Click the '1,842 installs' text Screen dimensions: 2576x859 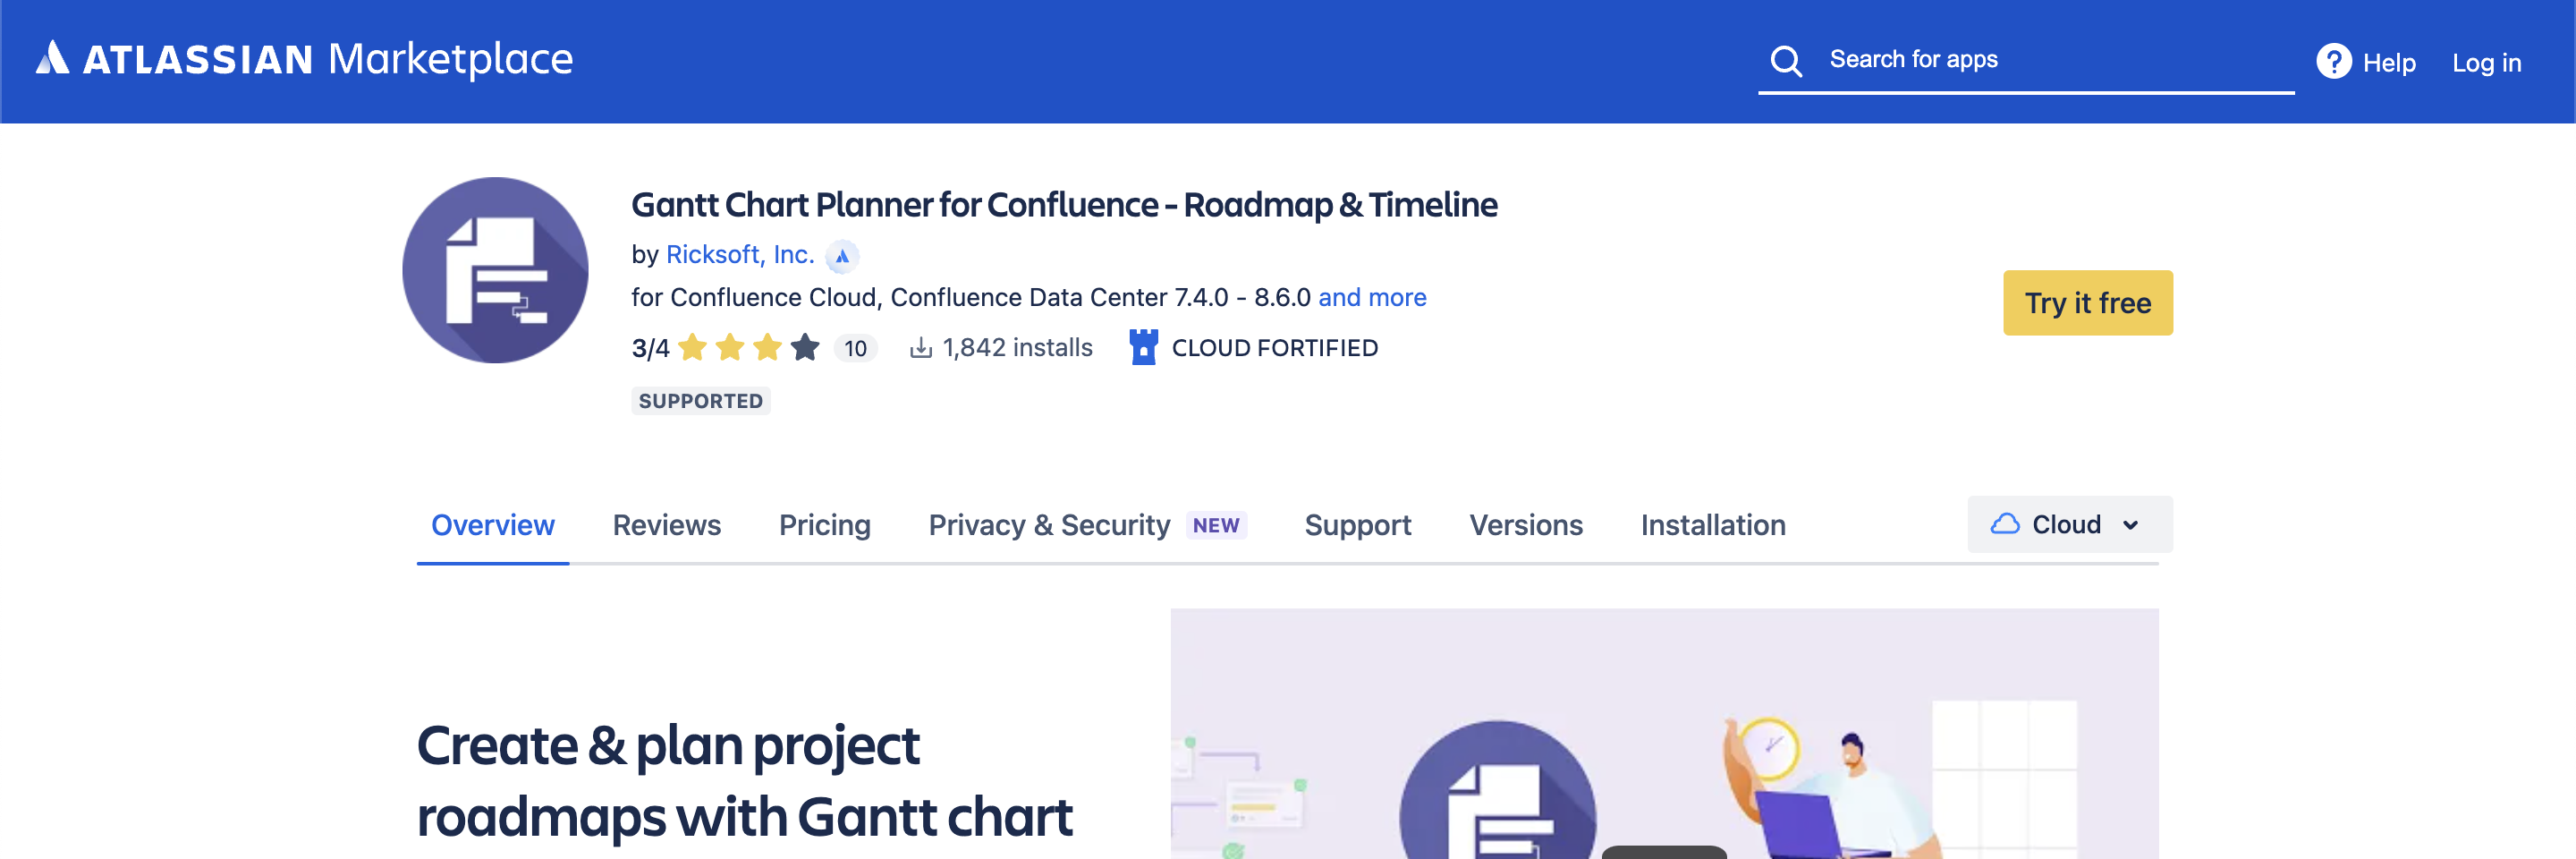(x=1017, y=347)
